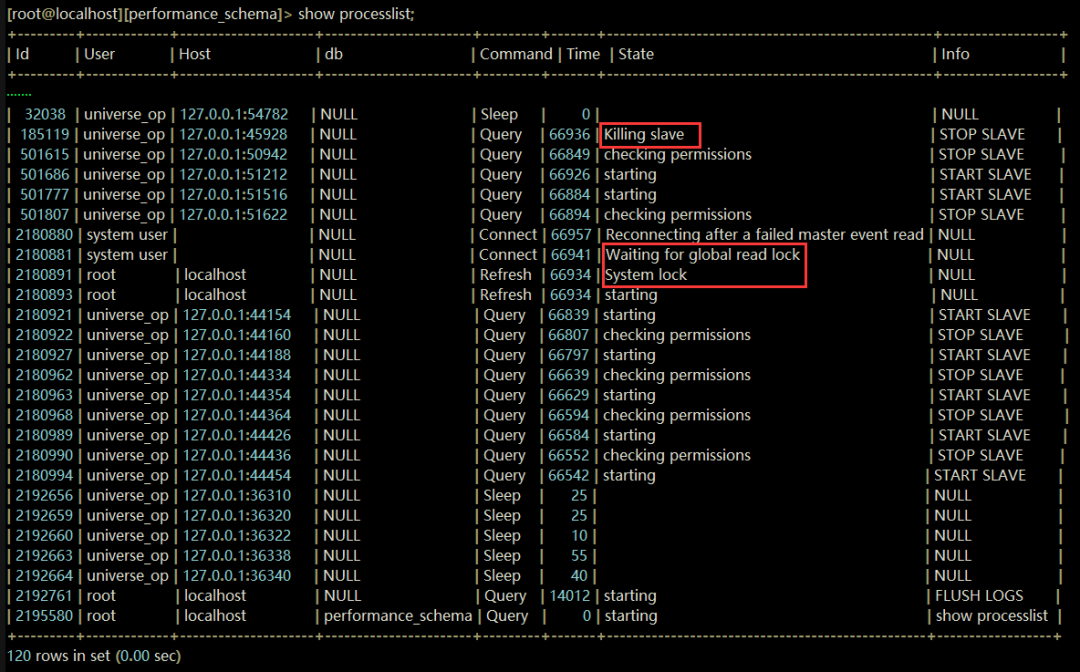This screenshot has height=672, width=1080.
Task: Click process Id 2192656
Action: coord(44,496)
